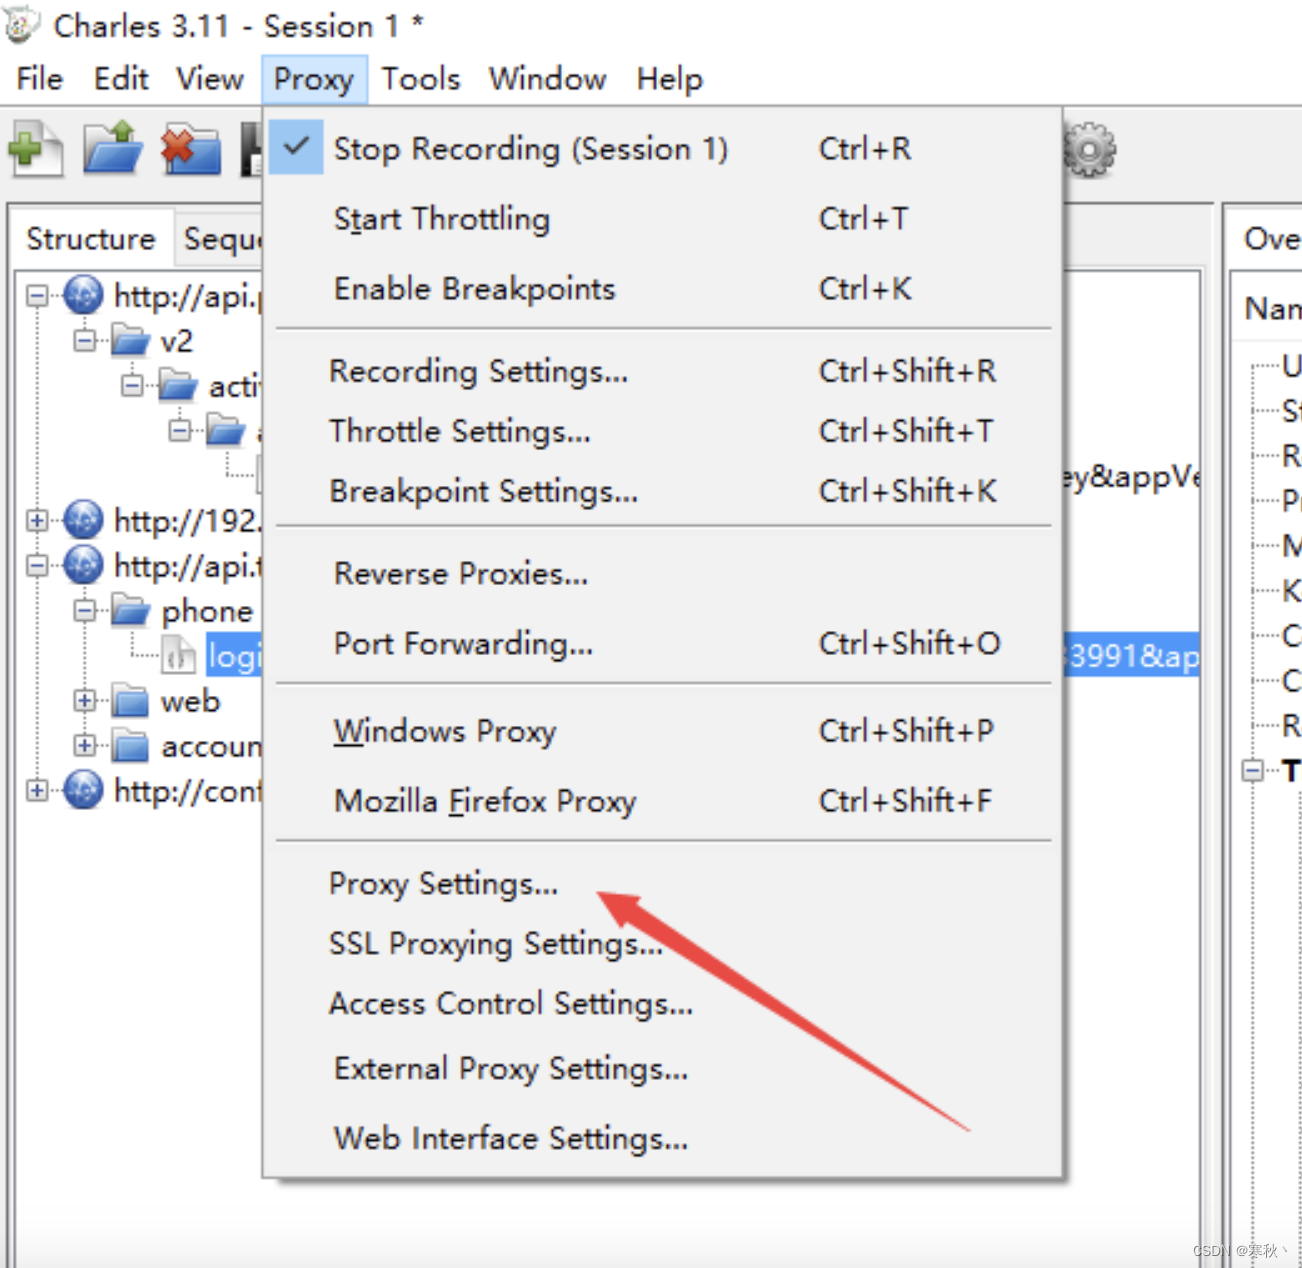Screen dimensions: 1302x1268
Task: Click the globe icon for http://conf host
Action: pos(83,790)
